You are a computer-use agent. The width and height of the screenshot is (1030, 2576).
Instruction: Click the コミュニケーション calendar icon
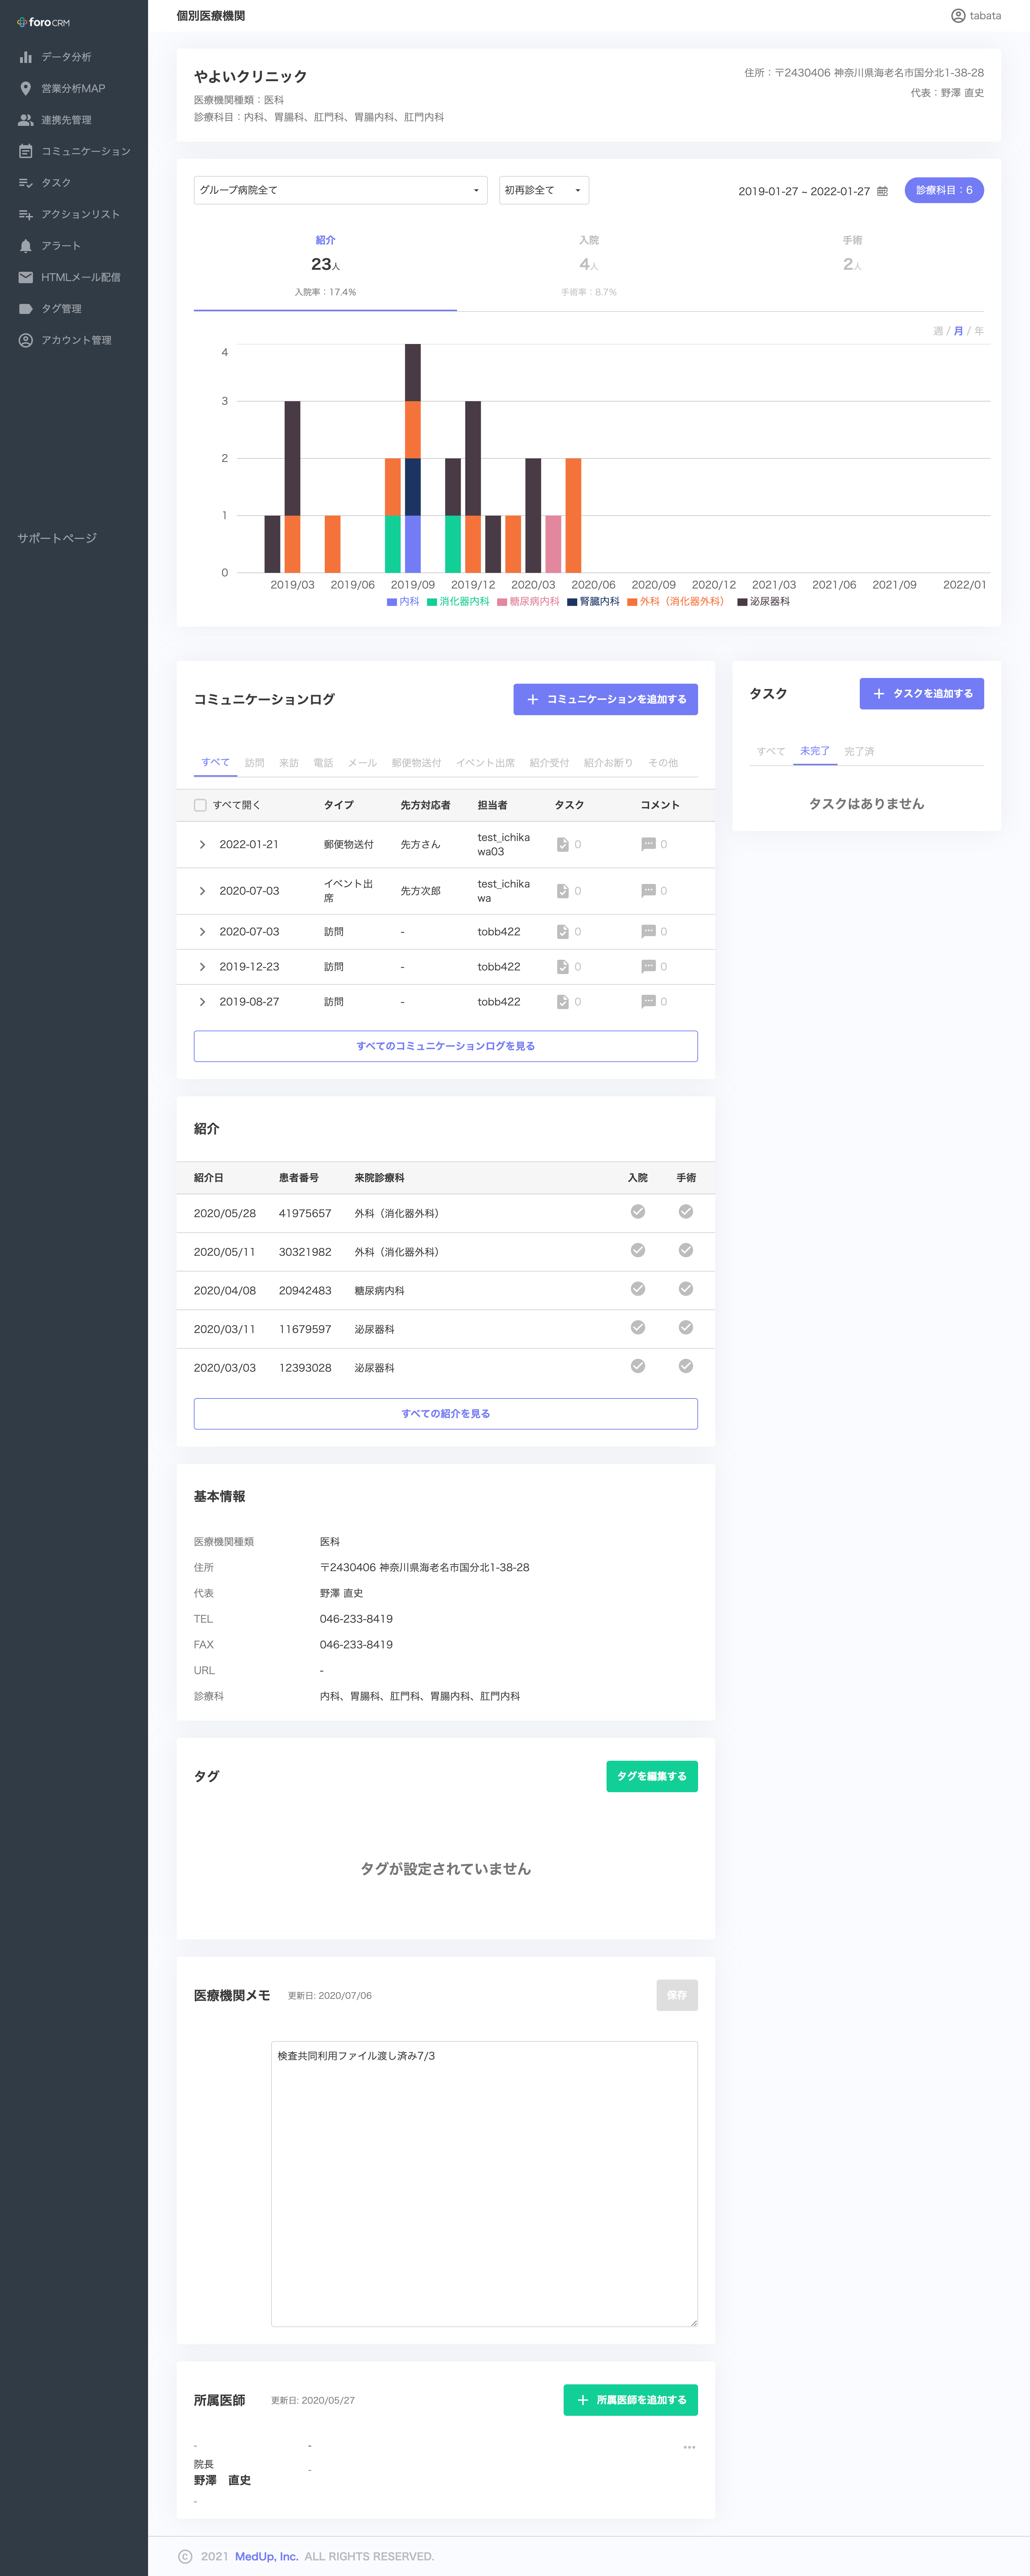coord(26,151)
